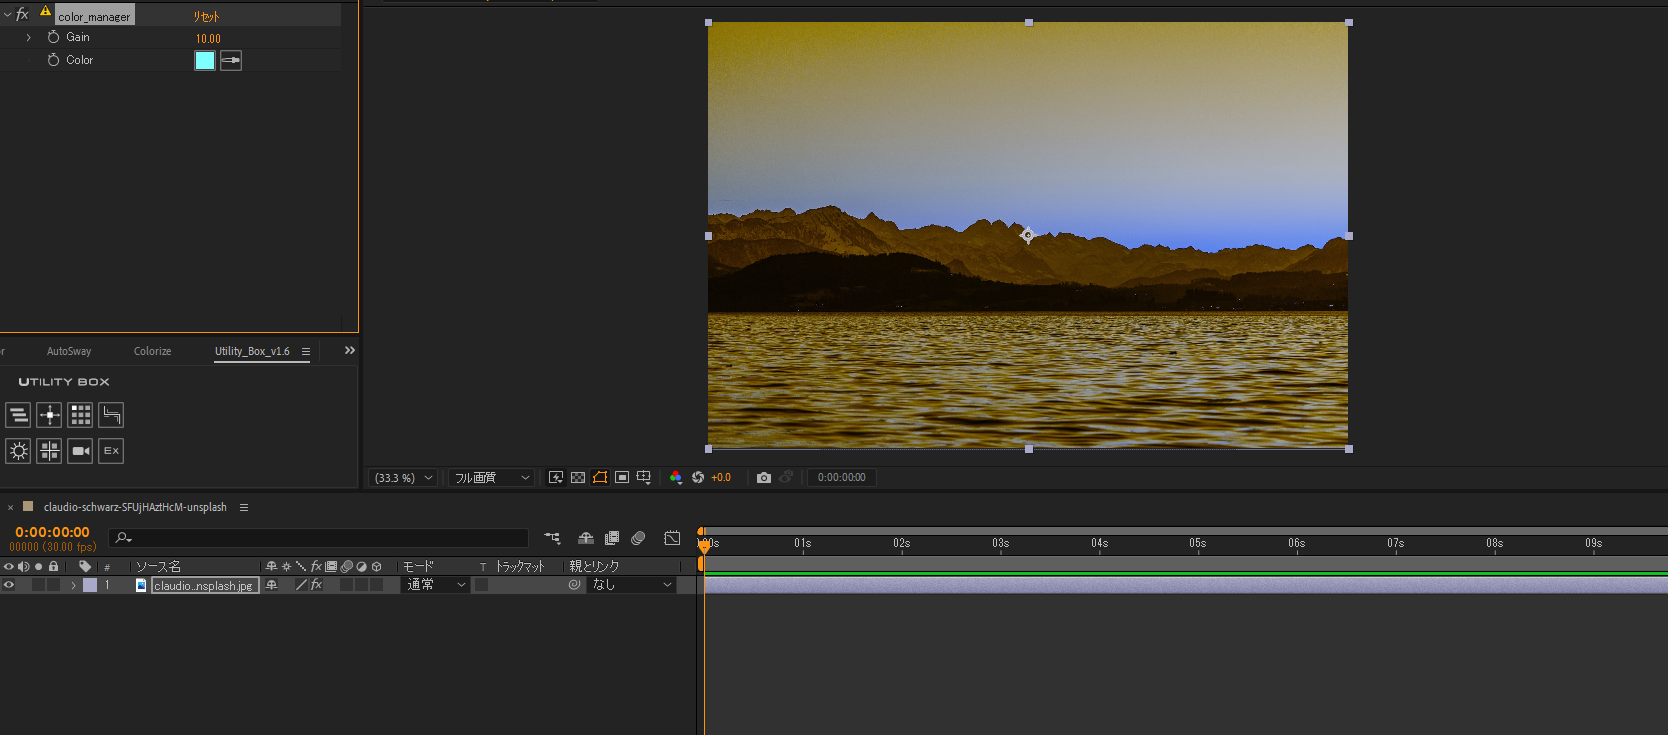Take a snapshot with camera icon
Image resolution: width=1668 pixels, height=735 pixels.
[764, 478]
